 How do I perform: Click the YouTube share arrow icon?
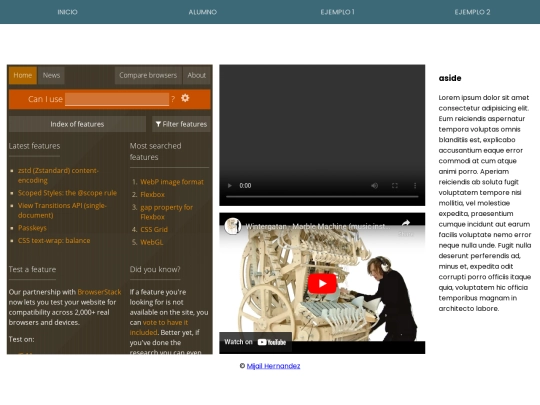(406, 224)
